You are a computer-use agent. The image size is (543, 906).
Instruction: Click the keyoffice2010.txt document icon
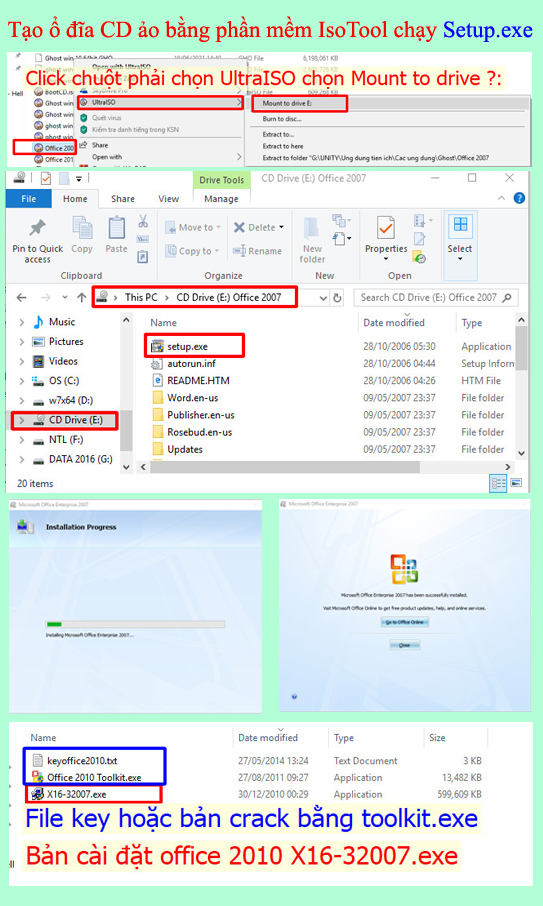[38, 760]
